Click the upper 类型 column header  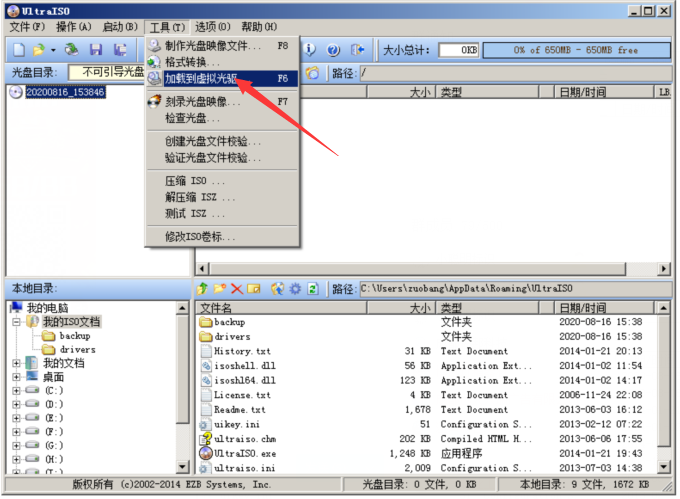(x=487, y=92)
